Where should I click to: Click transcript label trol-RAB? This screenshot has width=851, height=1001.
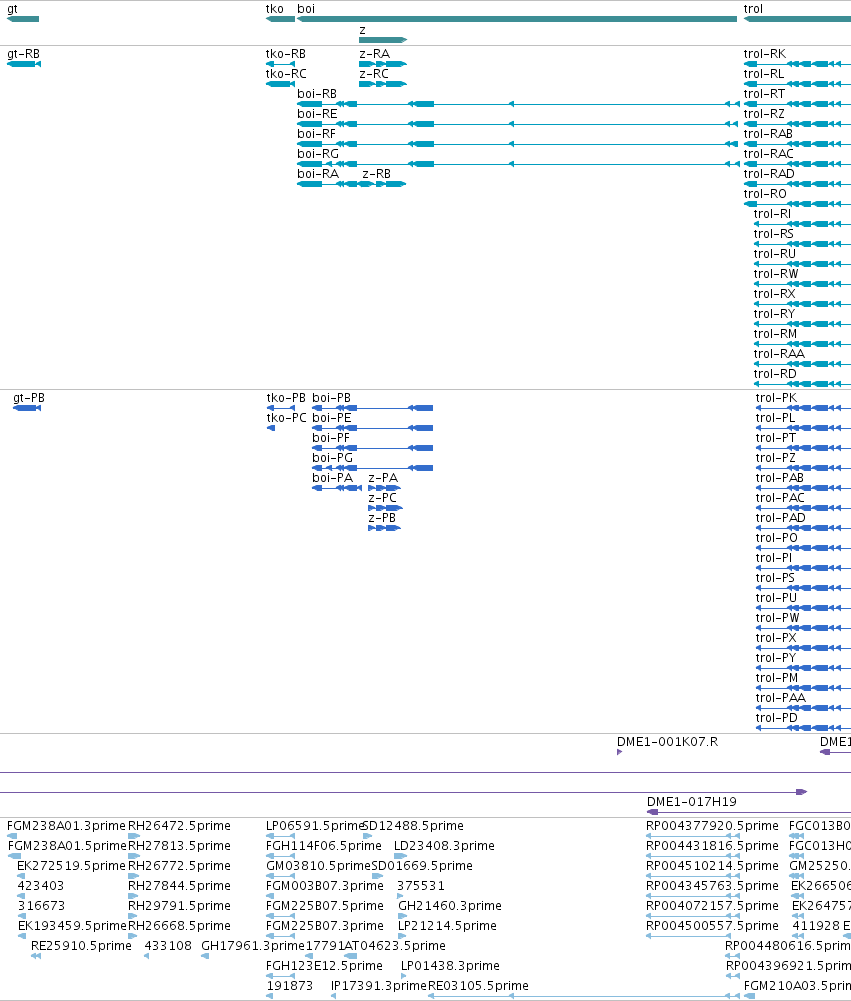coord(768,133)
